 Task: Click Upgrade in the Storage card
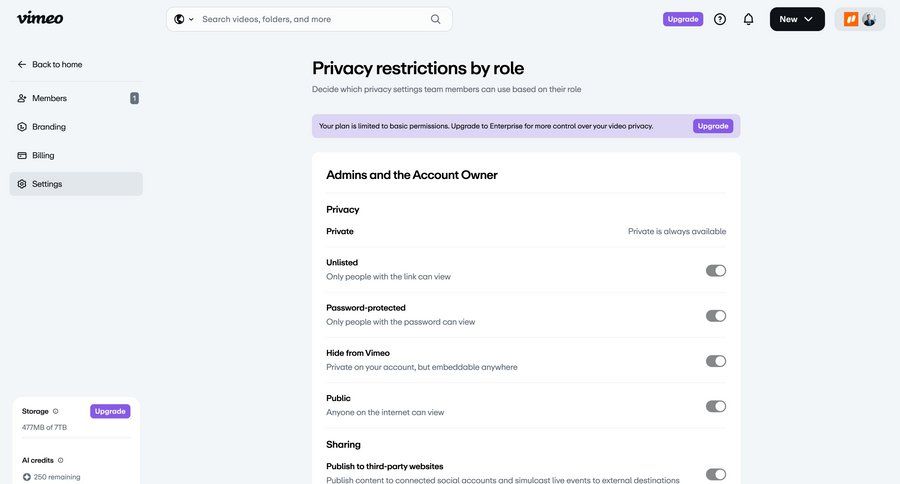click(x=110, y=411)
